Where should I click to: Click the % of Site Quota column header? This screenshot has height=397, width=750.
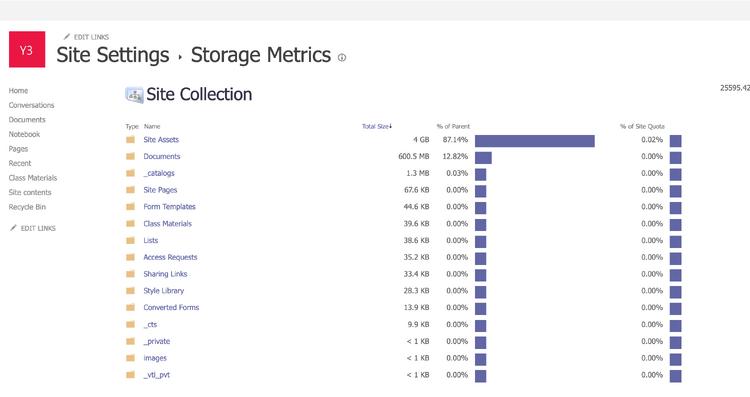pyautogui.click(x=642, y=126)
